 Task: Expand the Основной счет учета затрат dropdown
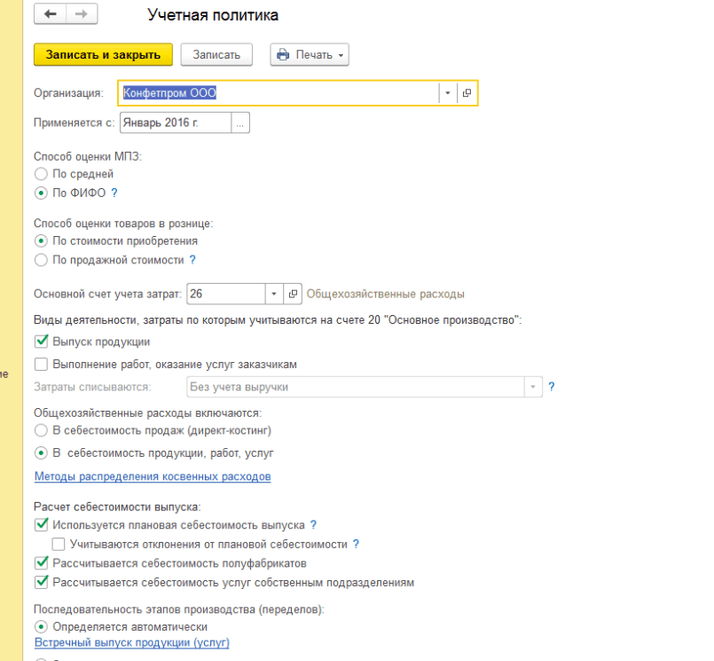pos(273,294)
